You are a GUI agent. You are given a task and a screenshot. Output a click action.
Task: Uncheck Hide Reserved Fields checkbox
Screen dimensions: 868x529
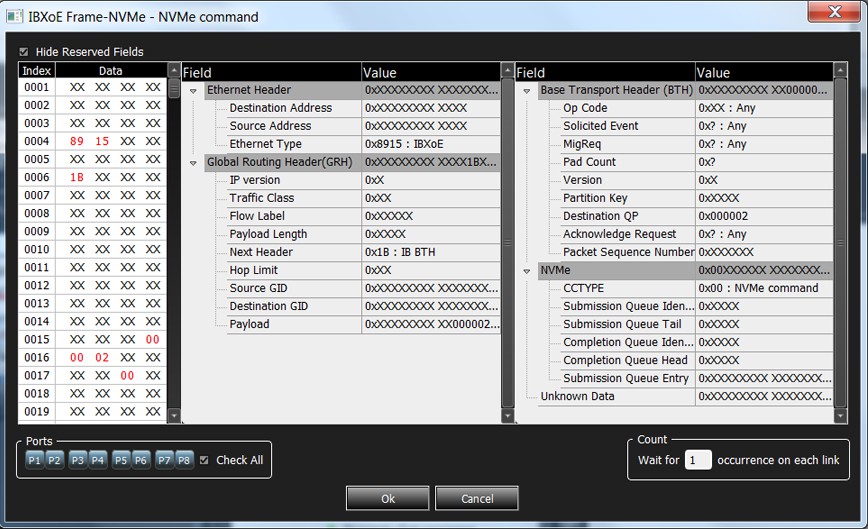(24, 51)
